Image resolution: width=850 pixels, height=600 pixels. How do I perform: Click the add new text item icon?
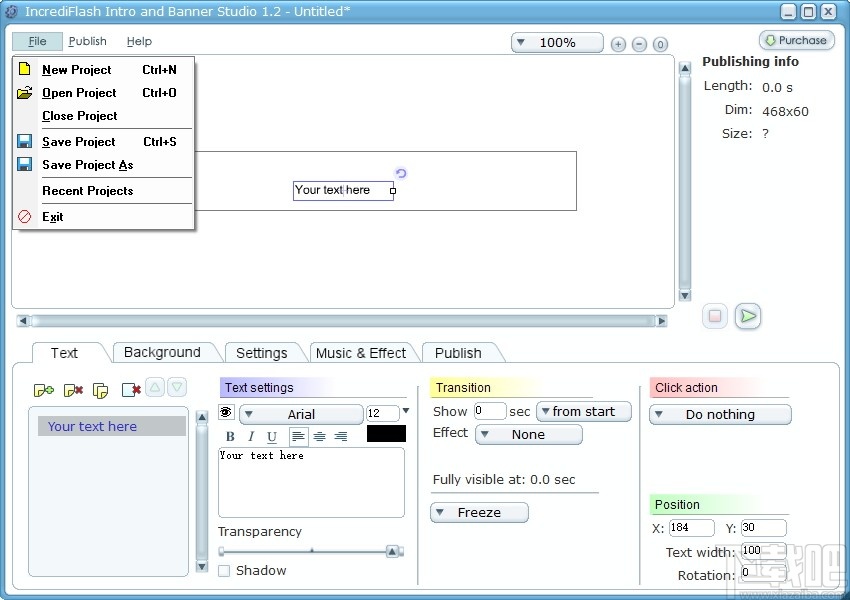tap(44, 390)
